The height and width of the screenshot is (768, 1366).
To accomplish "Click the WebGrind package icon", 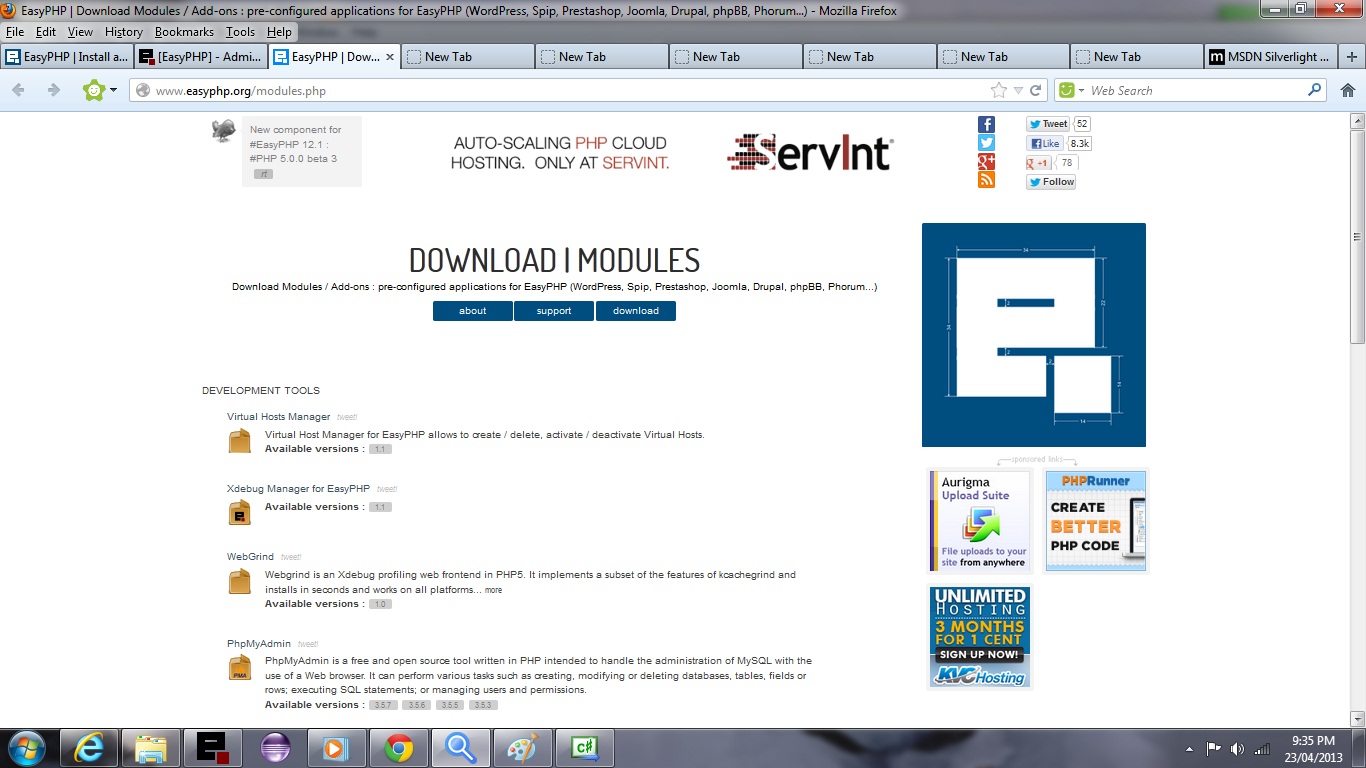I will click(x=240, y=581).
